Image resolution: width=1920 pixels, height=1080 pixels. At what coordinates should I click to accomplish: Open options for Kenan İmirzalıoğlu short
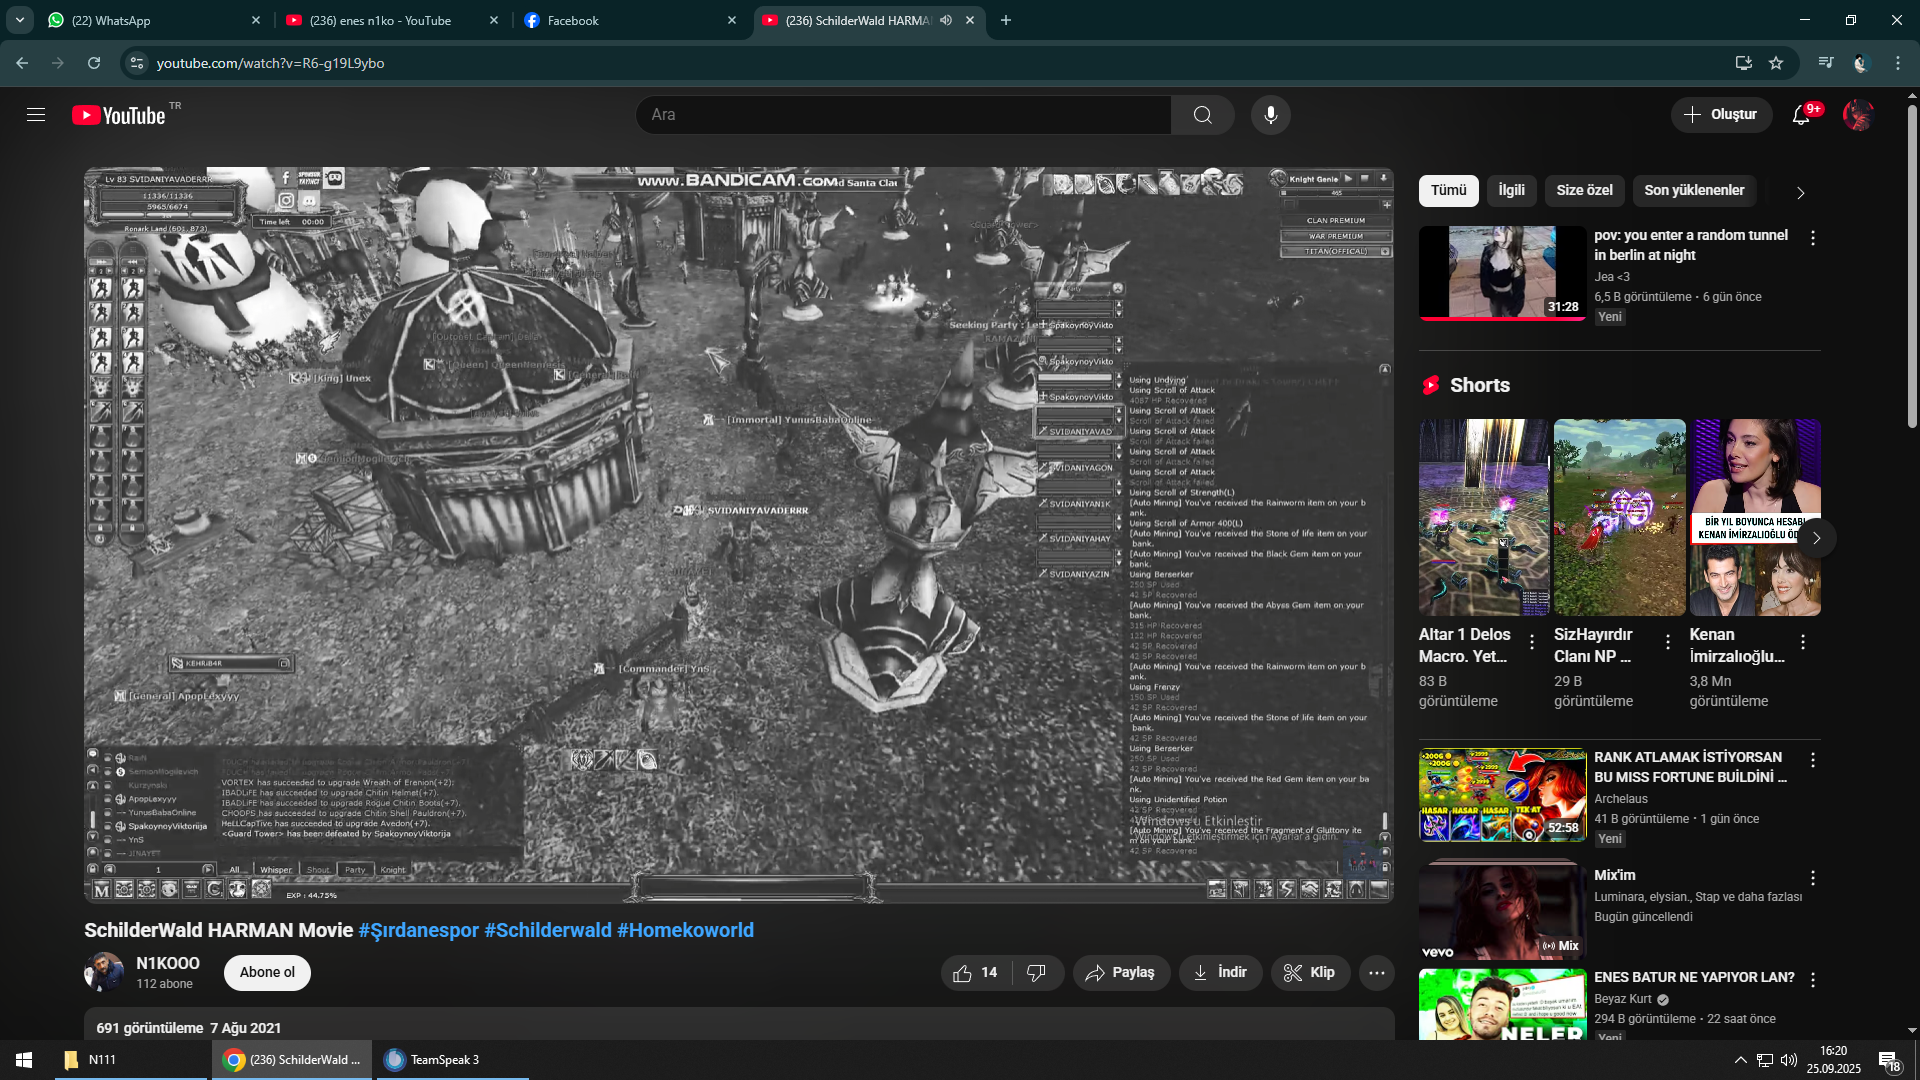point(1803,642)
